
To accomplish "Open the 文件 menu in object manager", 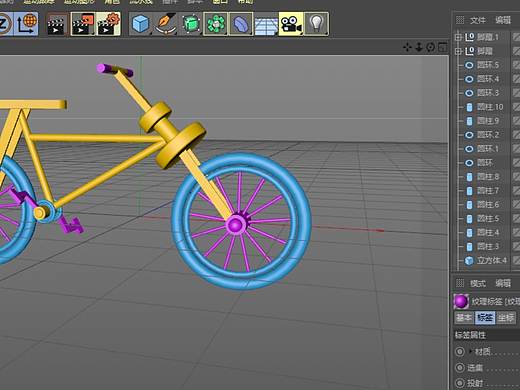I will pos(478,20).
